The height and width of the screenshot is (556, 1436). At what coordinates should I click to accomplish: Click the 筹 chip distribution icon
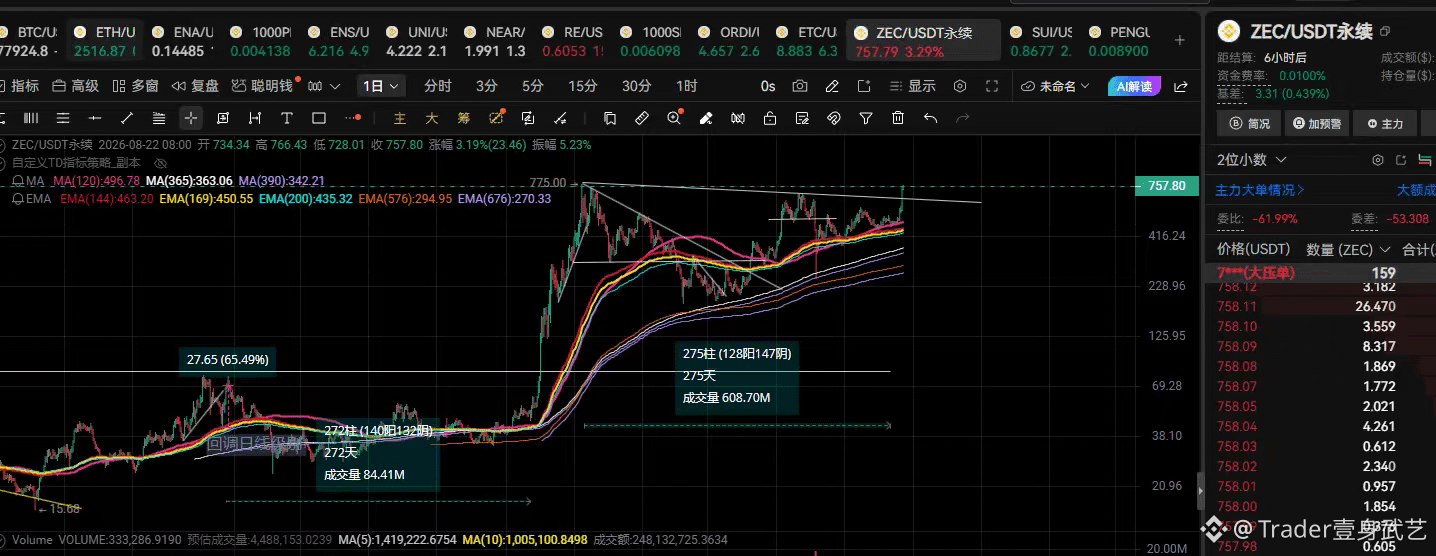pos(464,118)
